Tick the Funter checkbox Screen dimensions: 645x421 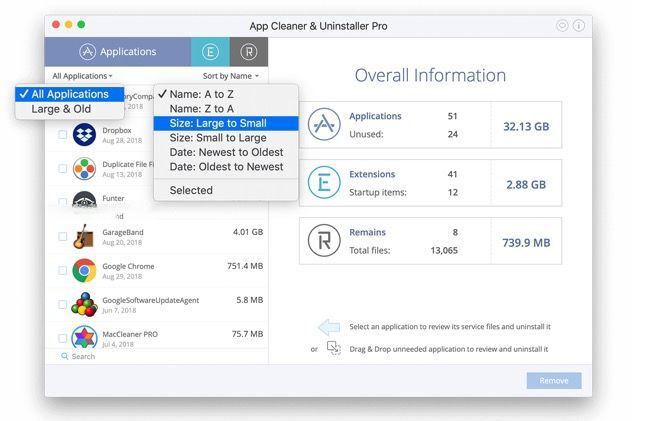click(x=63, y=202)
